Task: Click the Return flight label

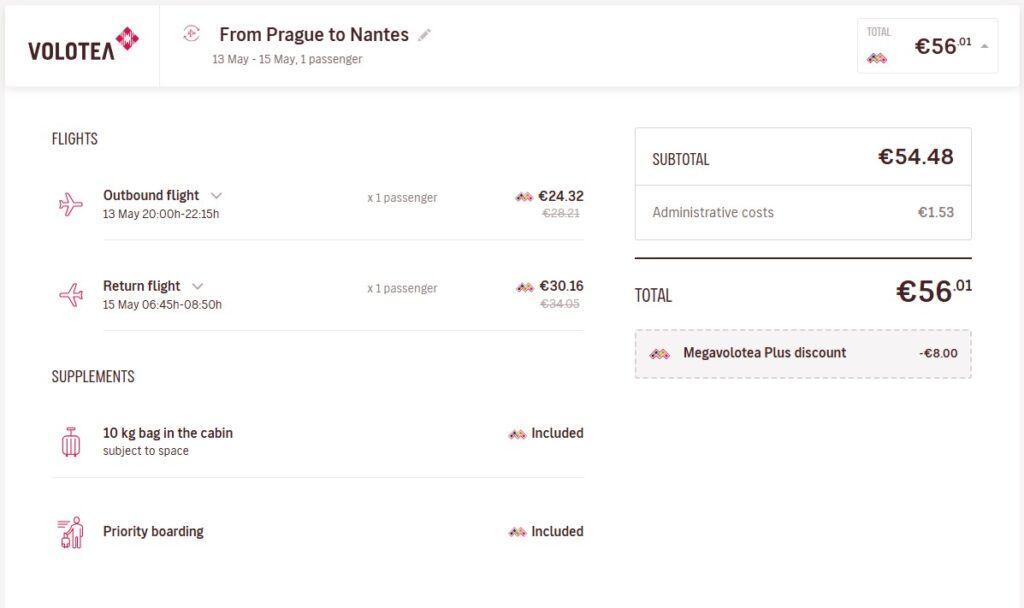Action: (x=142, y=286)
